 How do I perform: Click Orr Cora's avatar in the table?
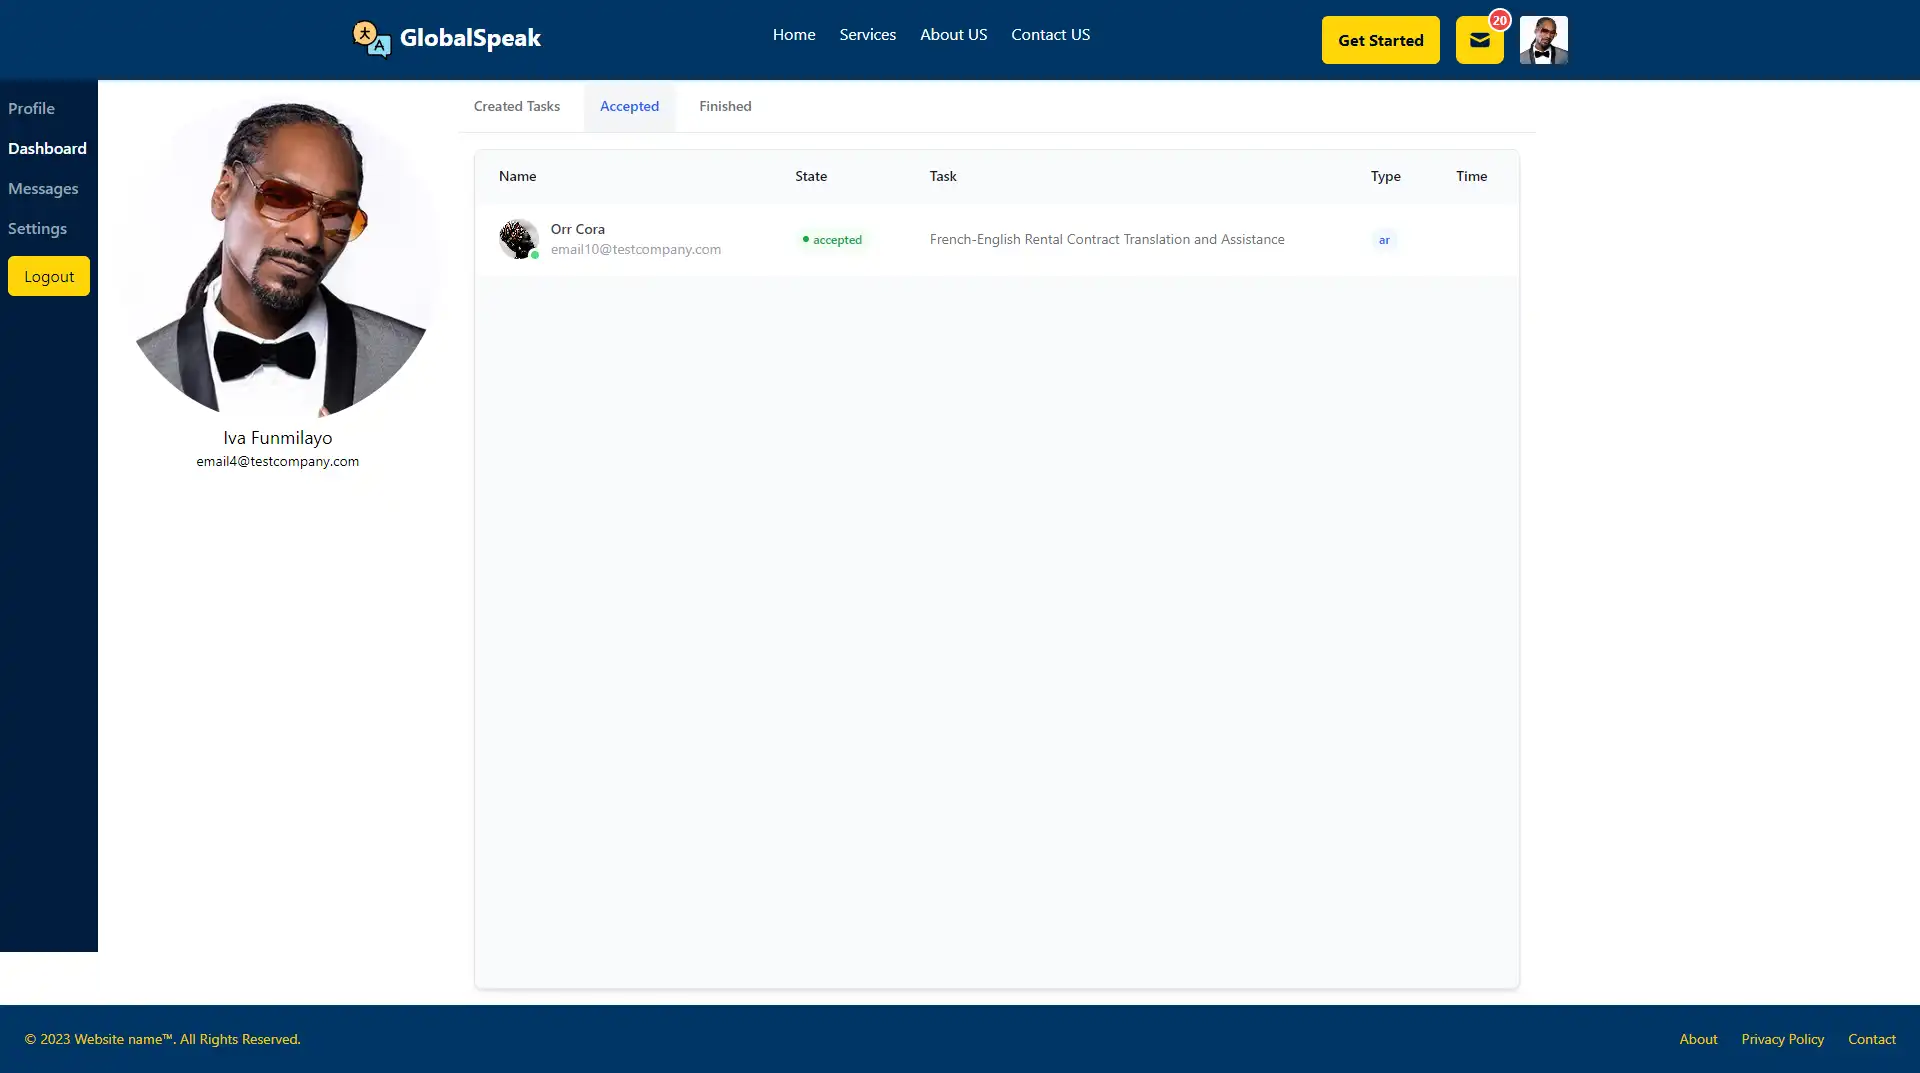pos(518,239)
